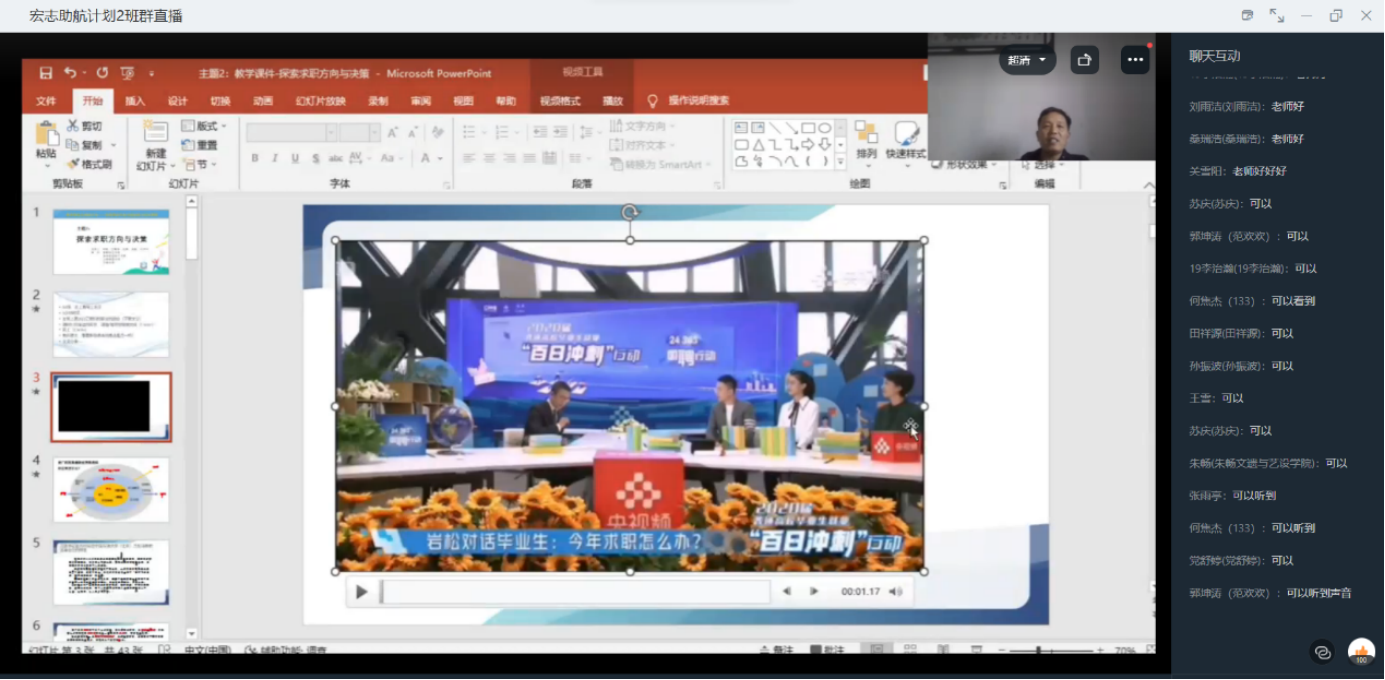Click the Copy (复制) button
The image size is (1385, 680).
pyautogui.click(x=86, y=145)
